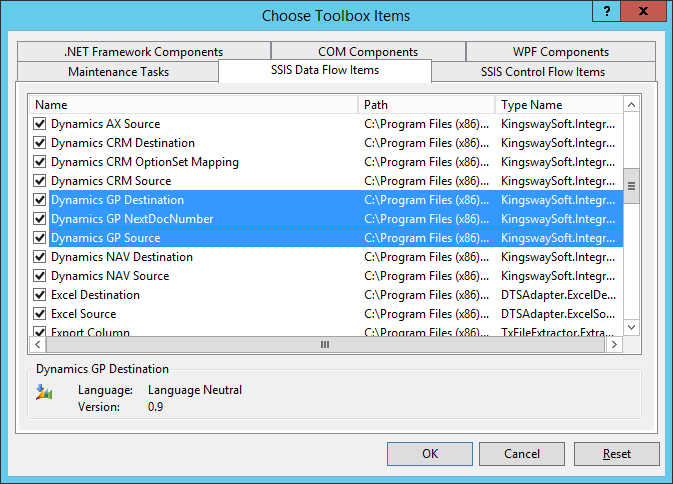Sort by the Path column header
The width and height of the screenshot is (673, 484).
[x=427, y=105]
